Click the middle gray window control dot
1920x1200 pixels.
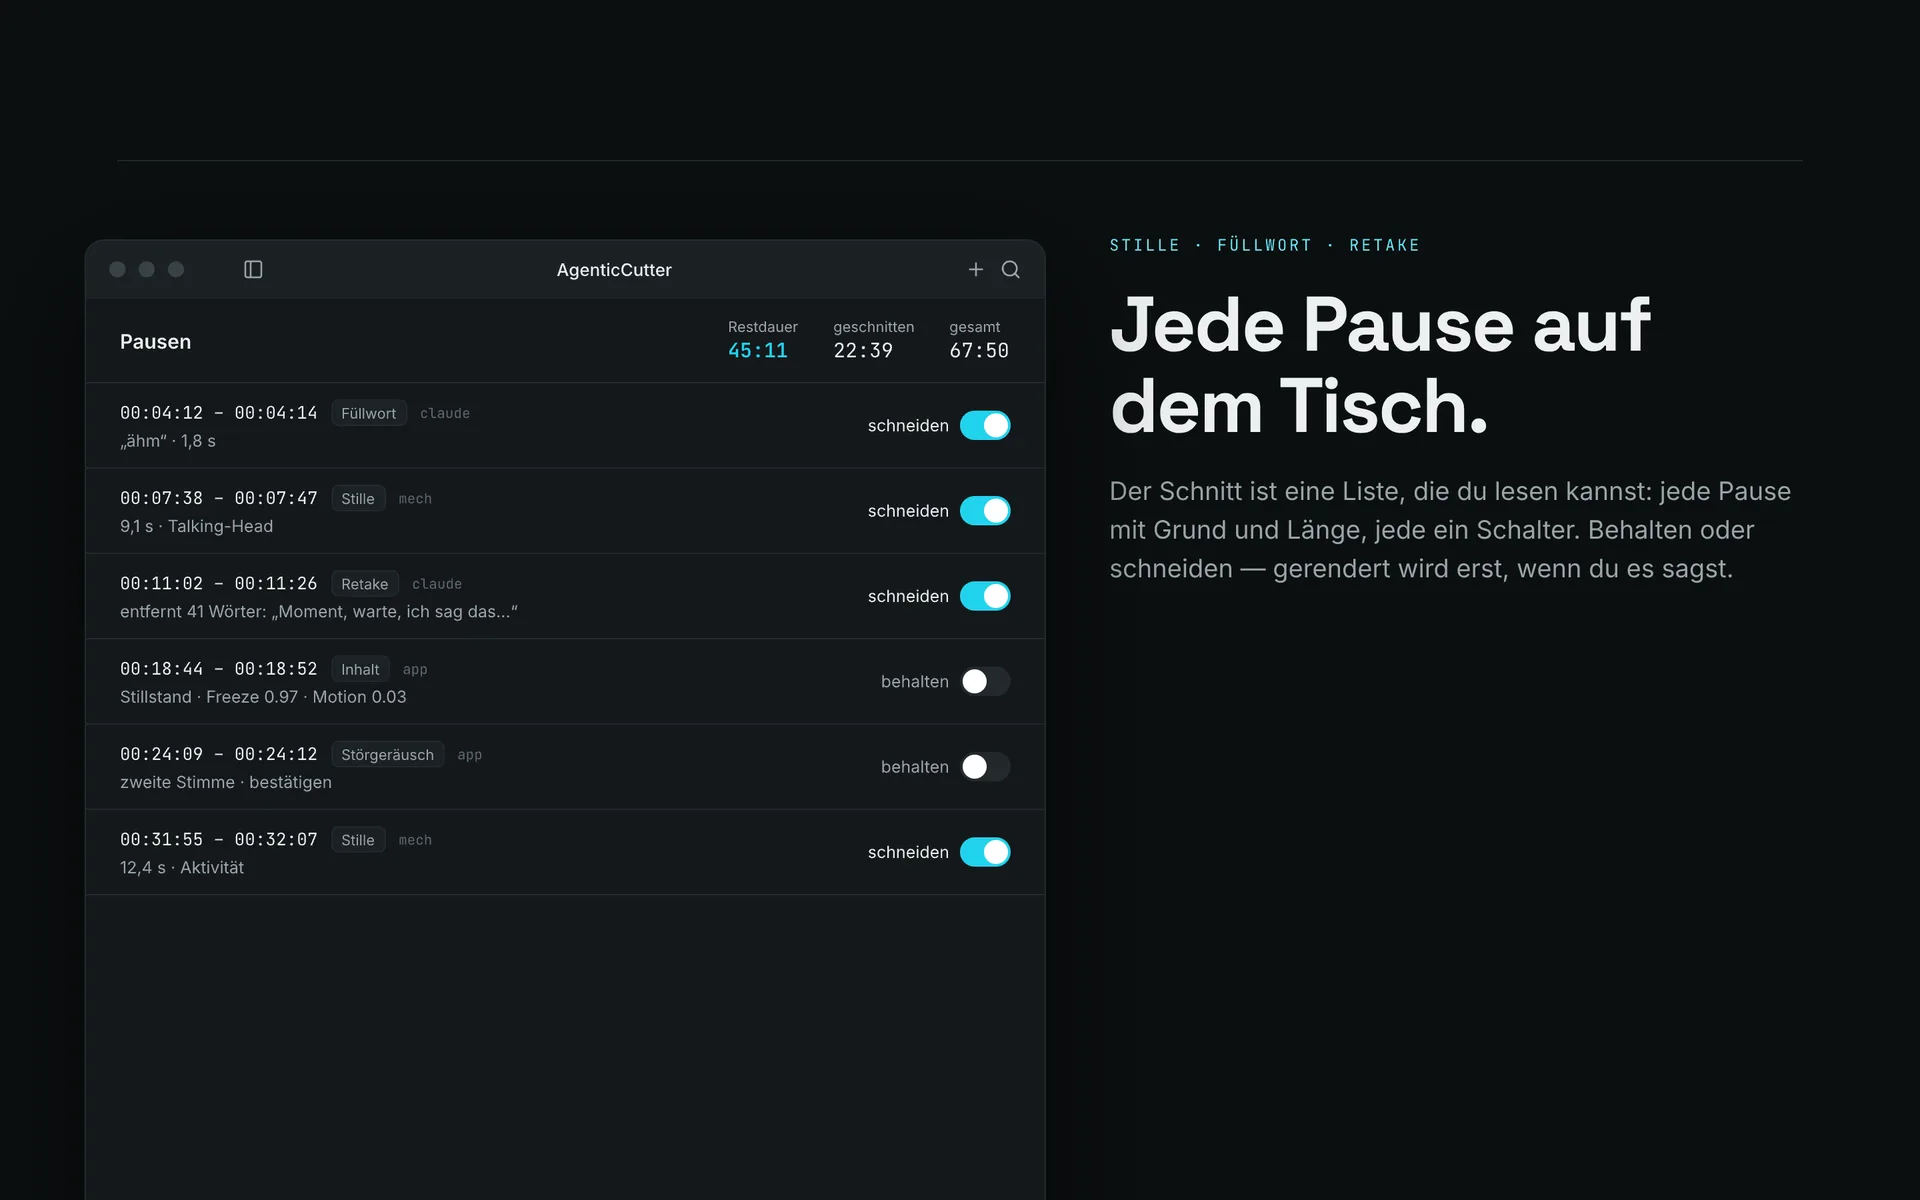tap(147, 270)
